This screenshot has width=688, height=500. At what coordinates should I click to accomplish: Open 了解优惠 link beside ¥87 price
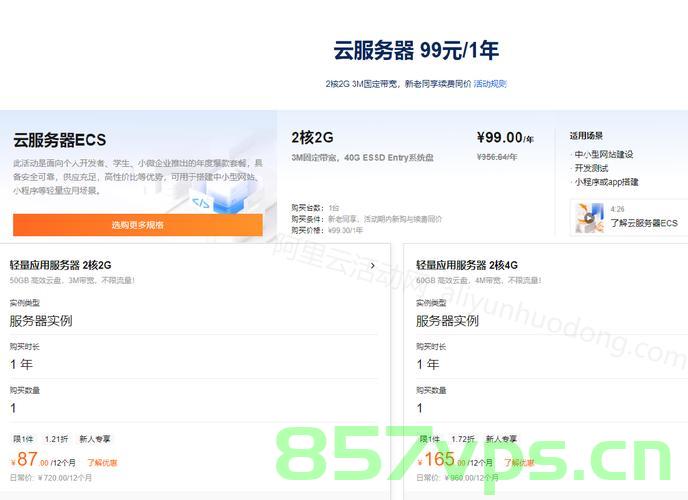(x=102, y=463)
